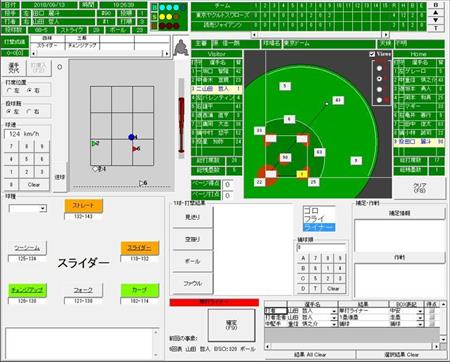Viewport: 450px width, 362px height.
Task: Choose the チェンジアップ pitch type button
Action: pos(27,290)
